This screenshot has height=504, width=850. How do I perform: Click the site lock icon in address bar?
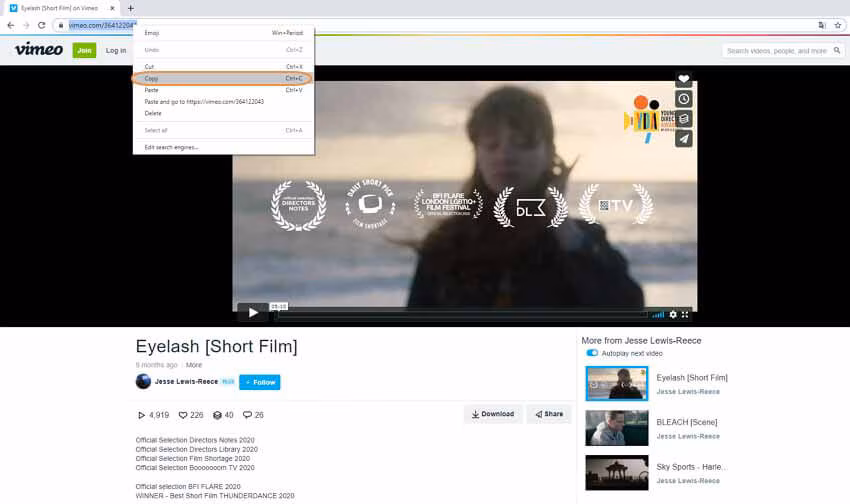point(61,25)
